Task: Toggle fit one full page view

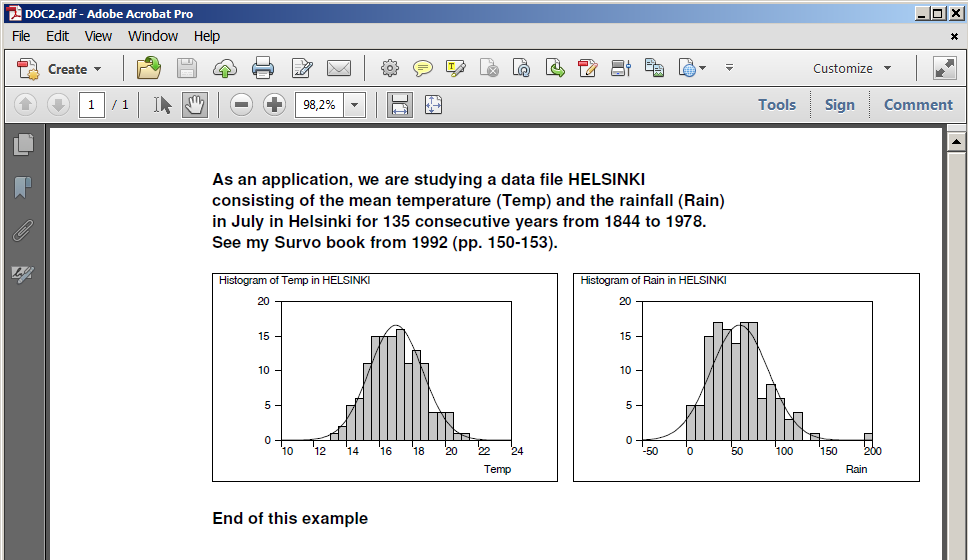Action: [433, 105]
